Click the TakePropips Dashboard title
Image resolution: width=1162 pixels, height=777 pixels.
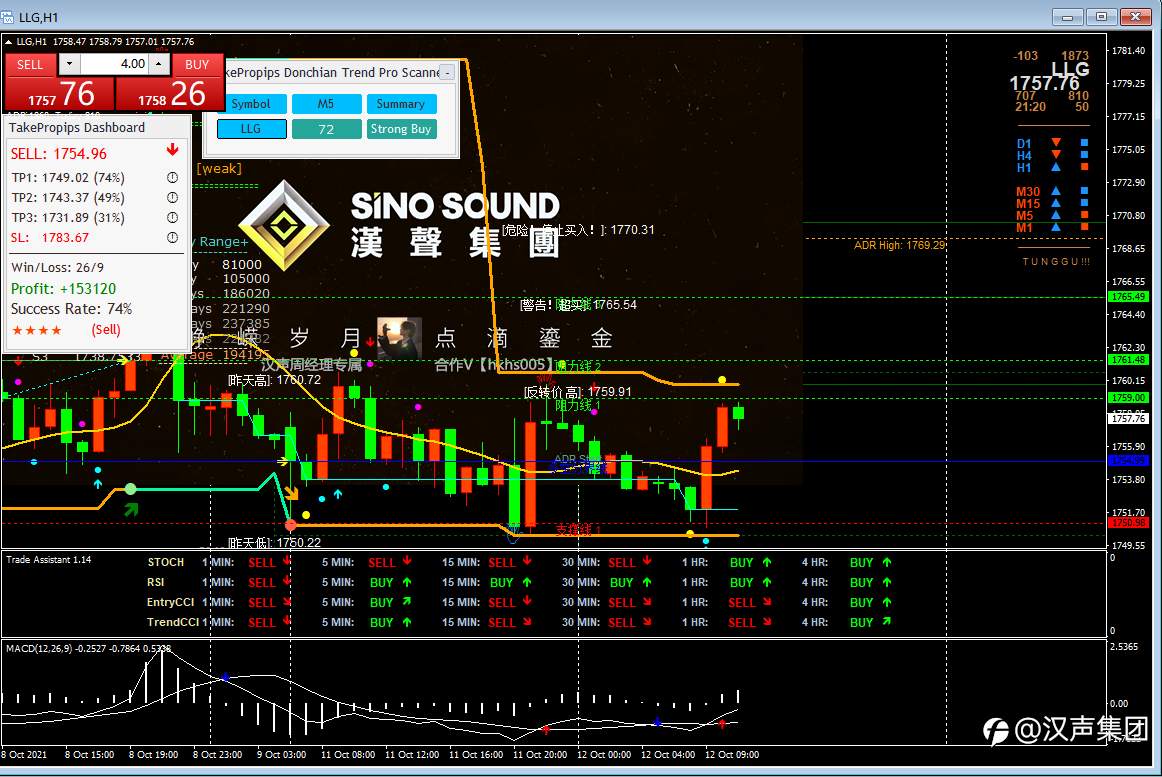tap(77, 128)
